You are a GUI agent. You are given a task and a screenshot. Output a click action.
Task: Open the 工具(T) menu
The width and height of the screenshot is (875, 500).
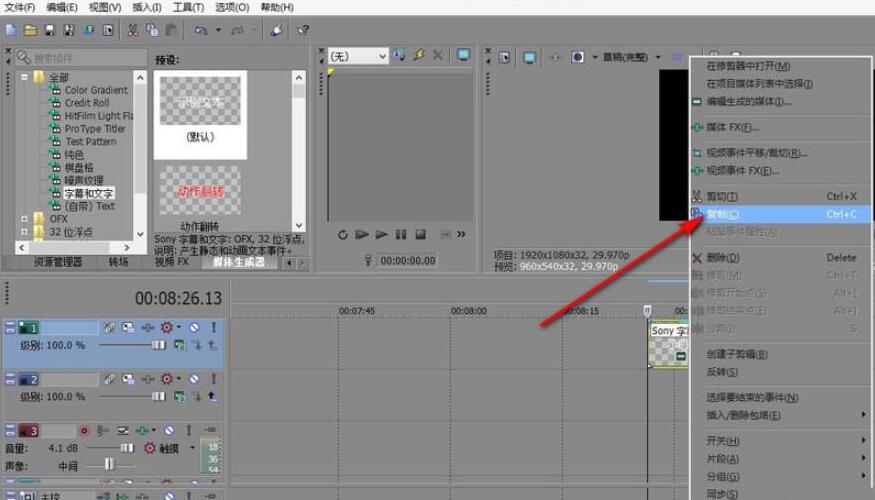188,7
